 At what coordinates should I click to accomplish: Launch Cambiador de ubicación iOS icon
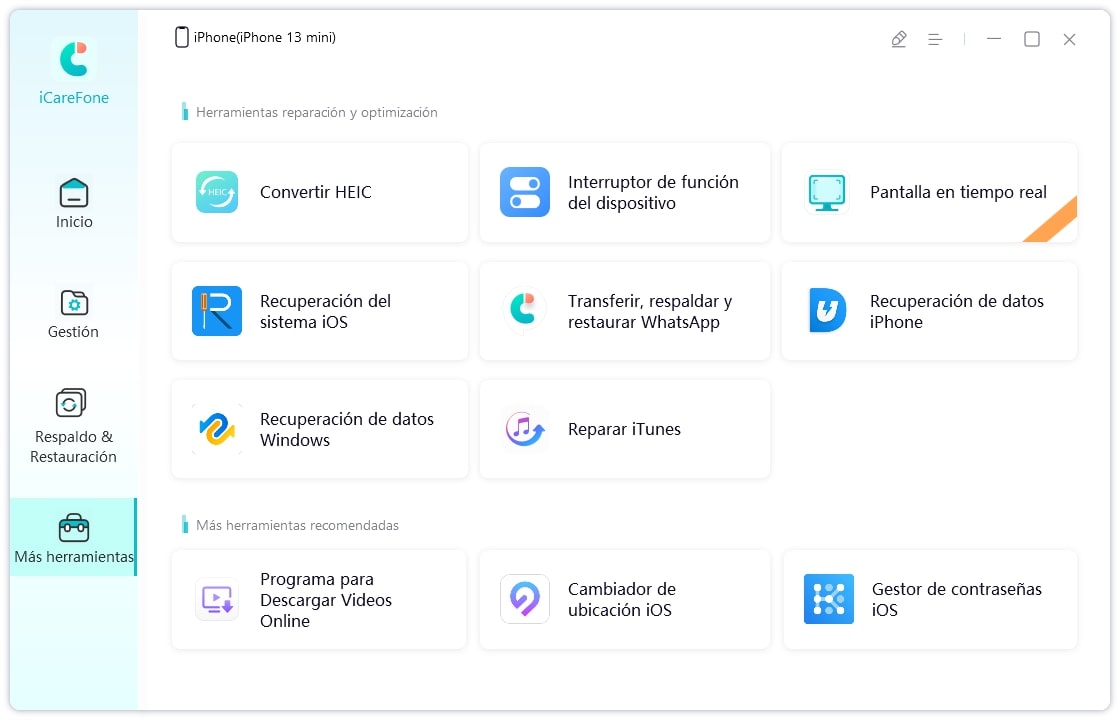click(x=525, y=600)
